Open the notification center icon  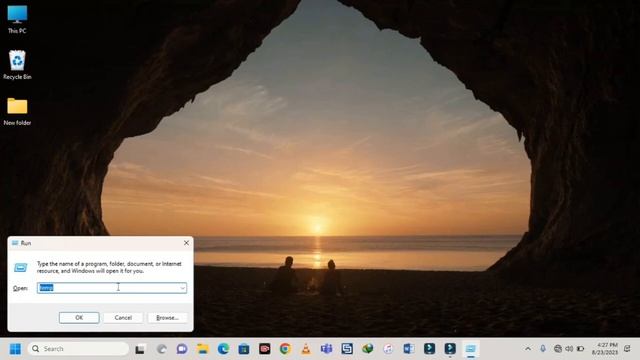coord(627,349)
